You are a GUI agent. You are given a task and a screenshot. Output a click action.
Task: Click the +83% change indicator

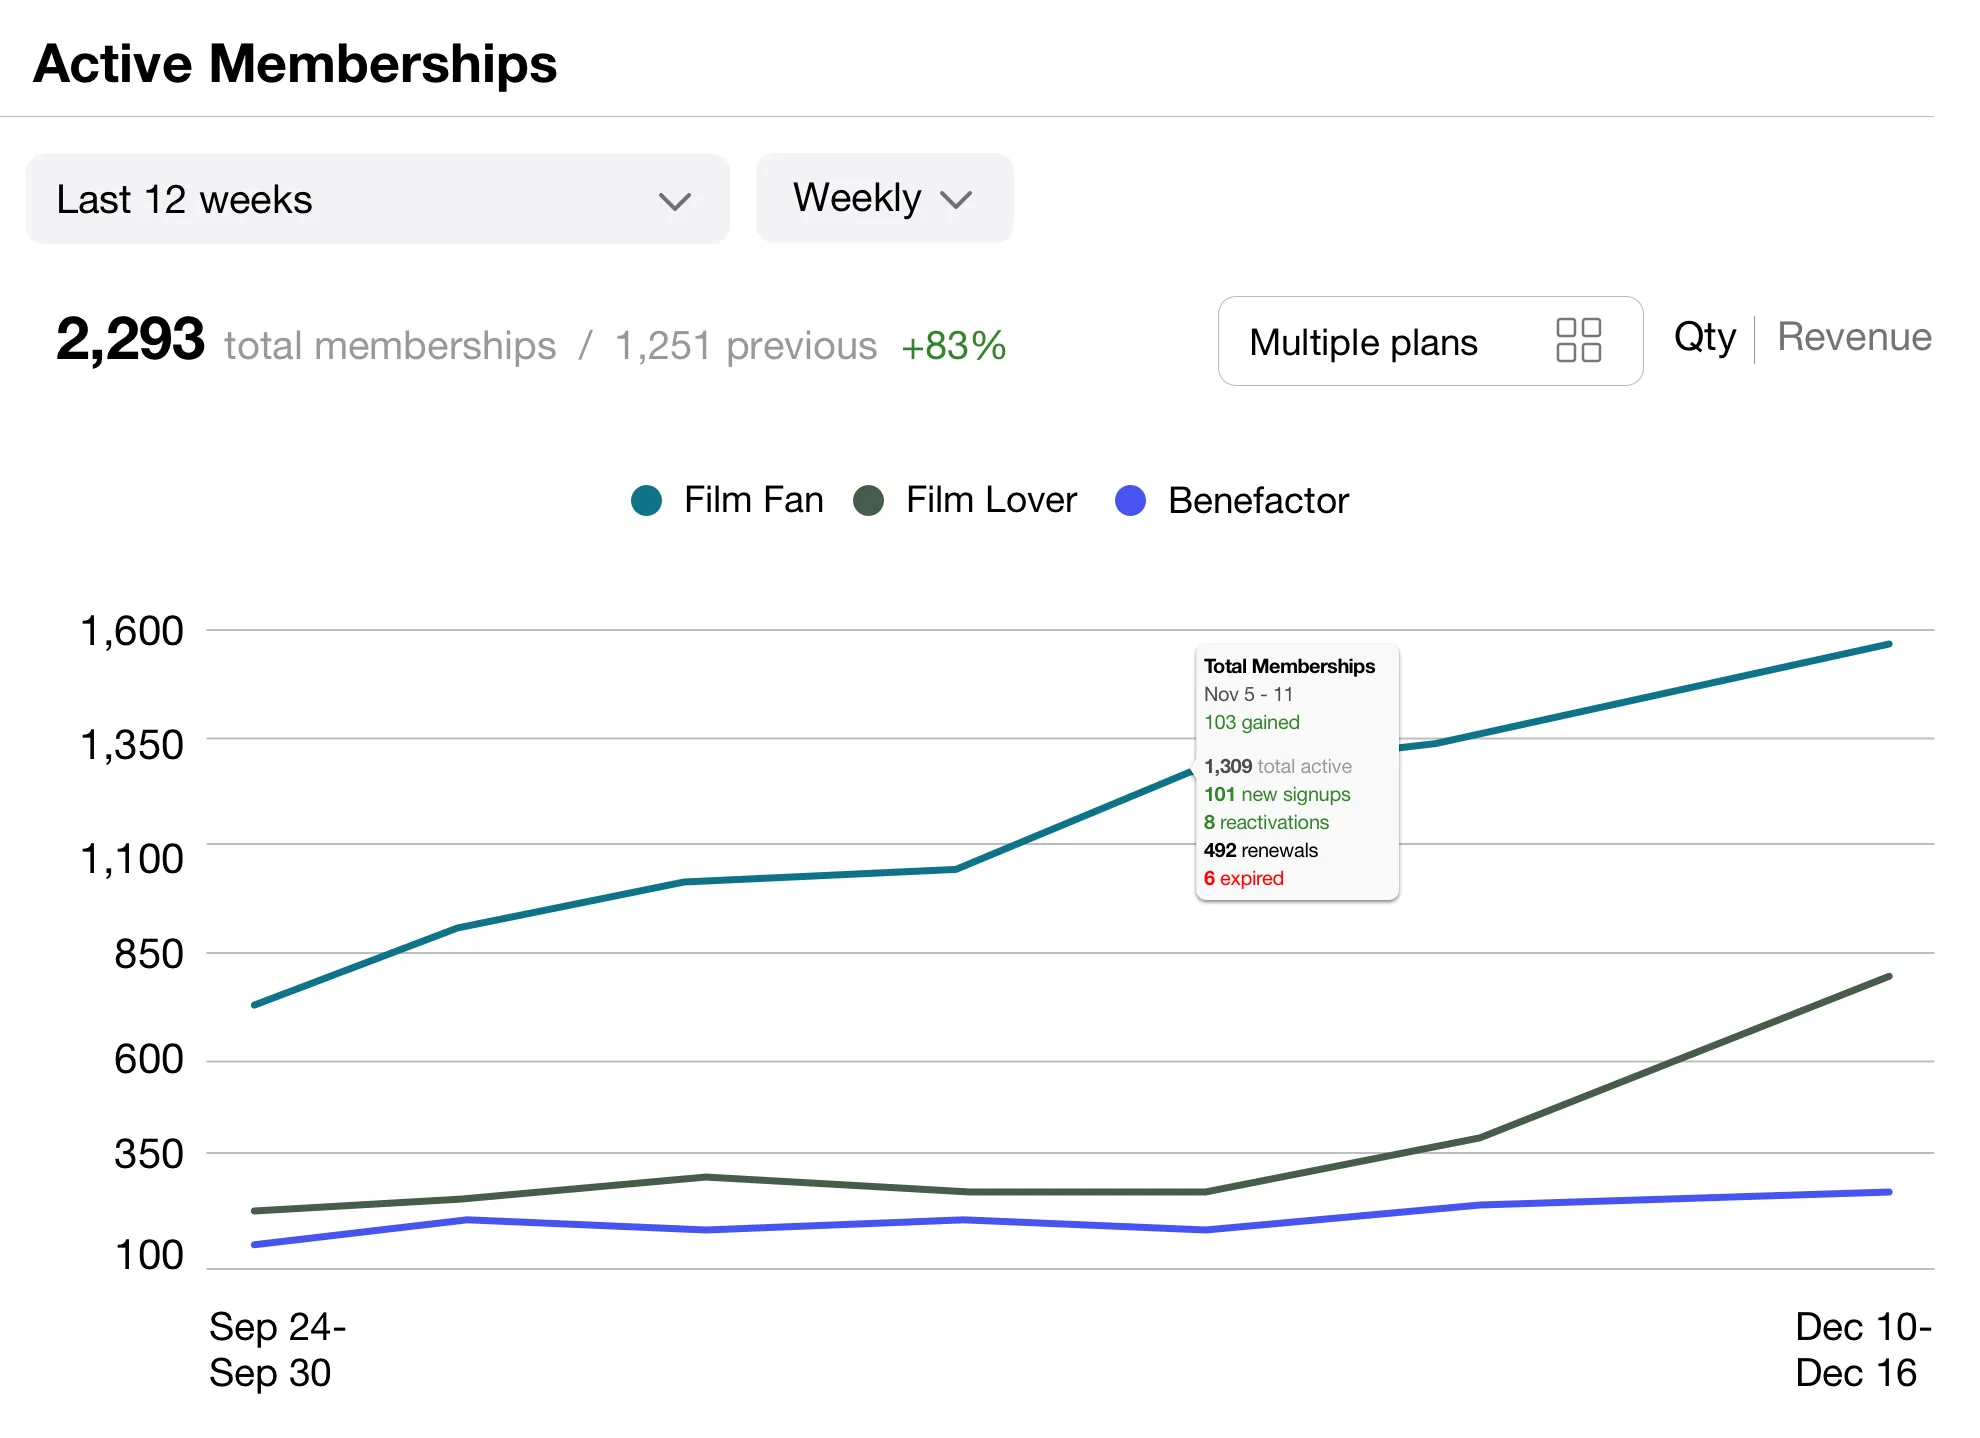[x=953, y=345]
